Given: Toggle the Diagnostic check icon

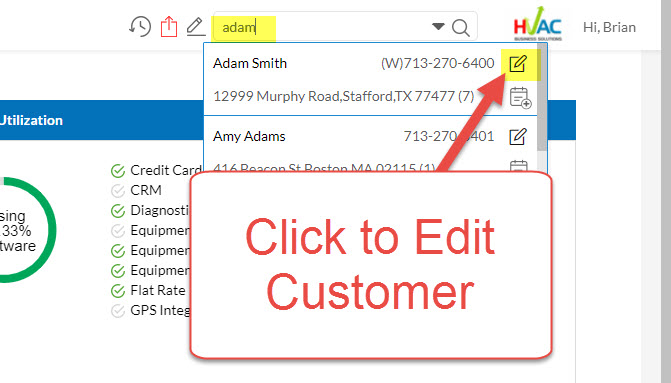Looking at the screenshot, I should 118,211.
